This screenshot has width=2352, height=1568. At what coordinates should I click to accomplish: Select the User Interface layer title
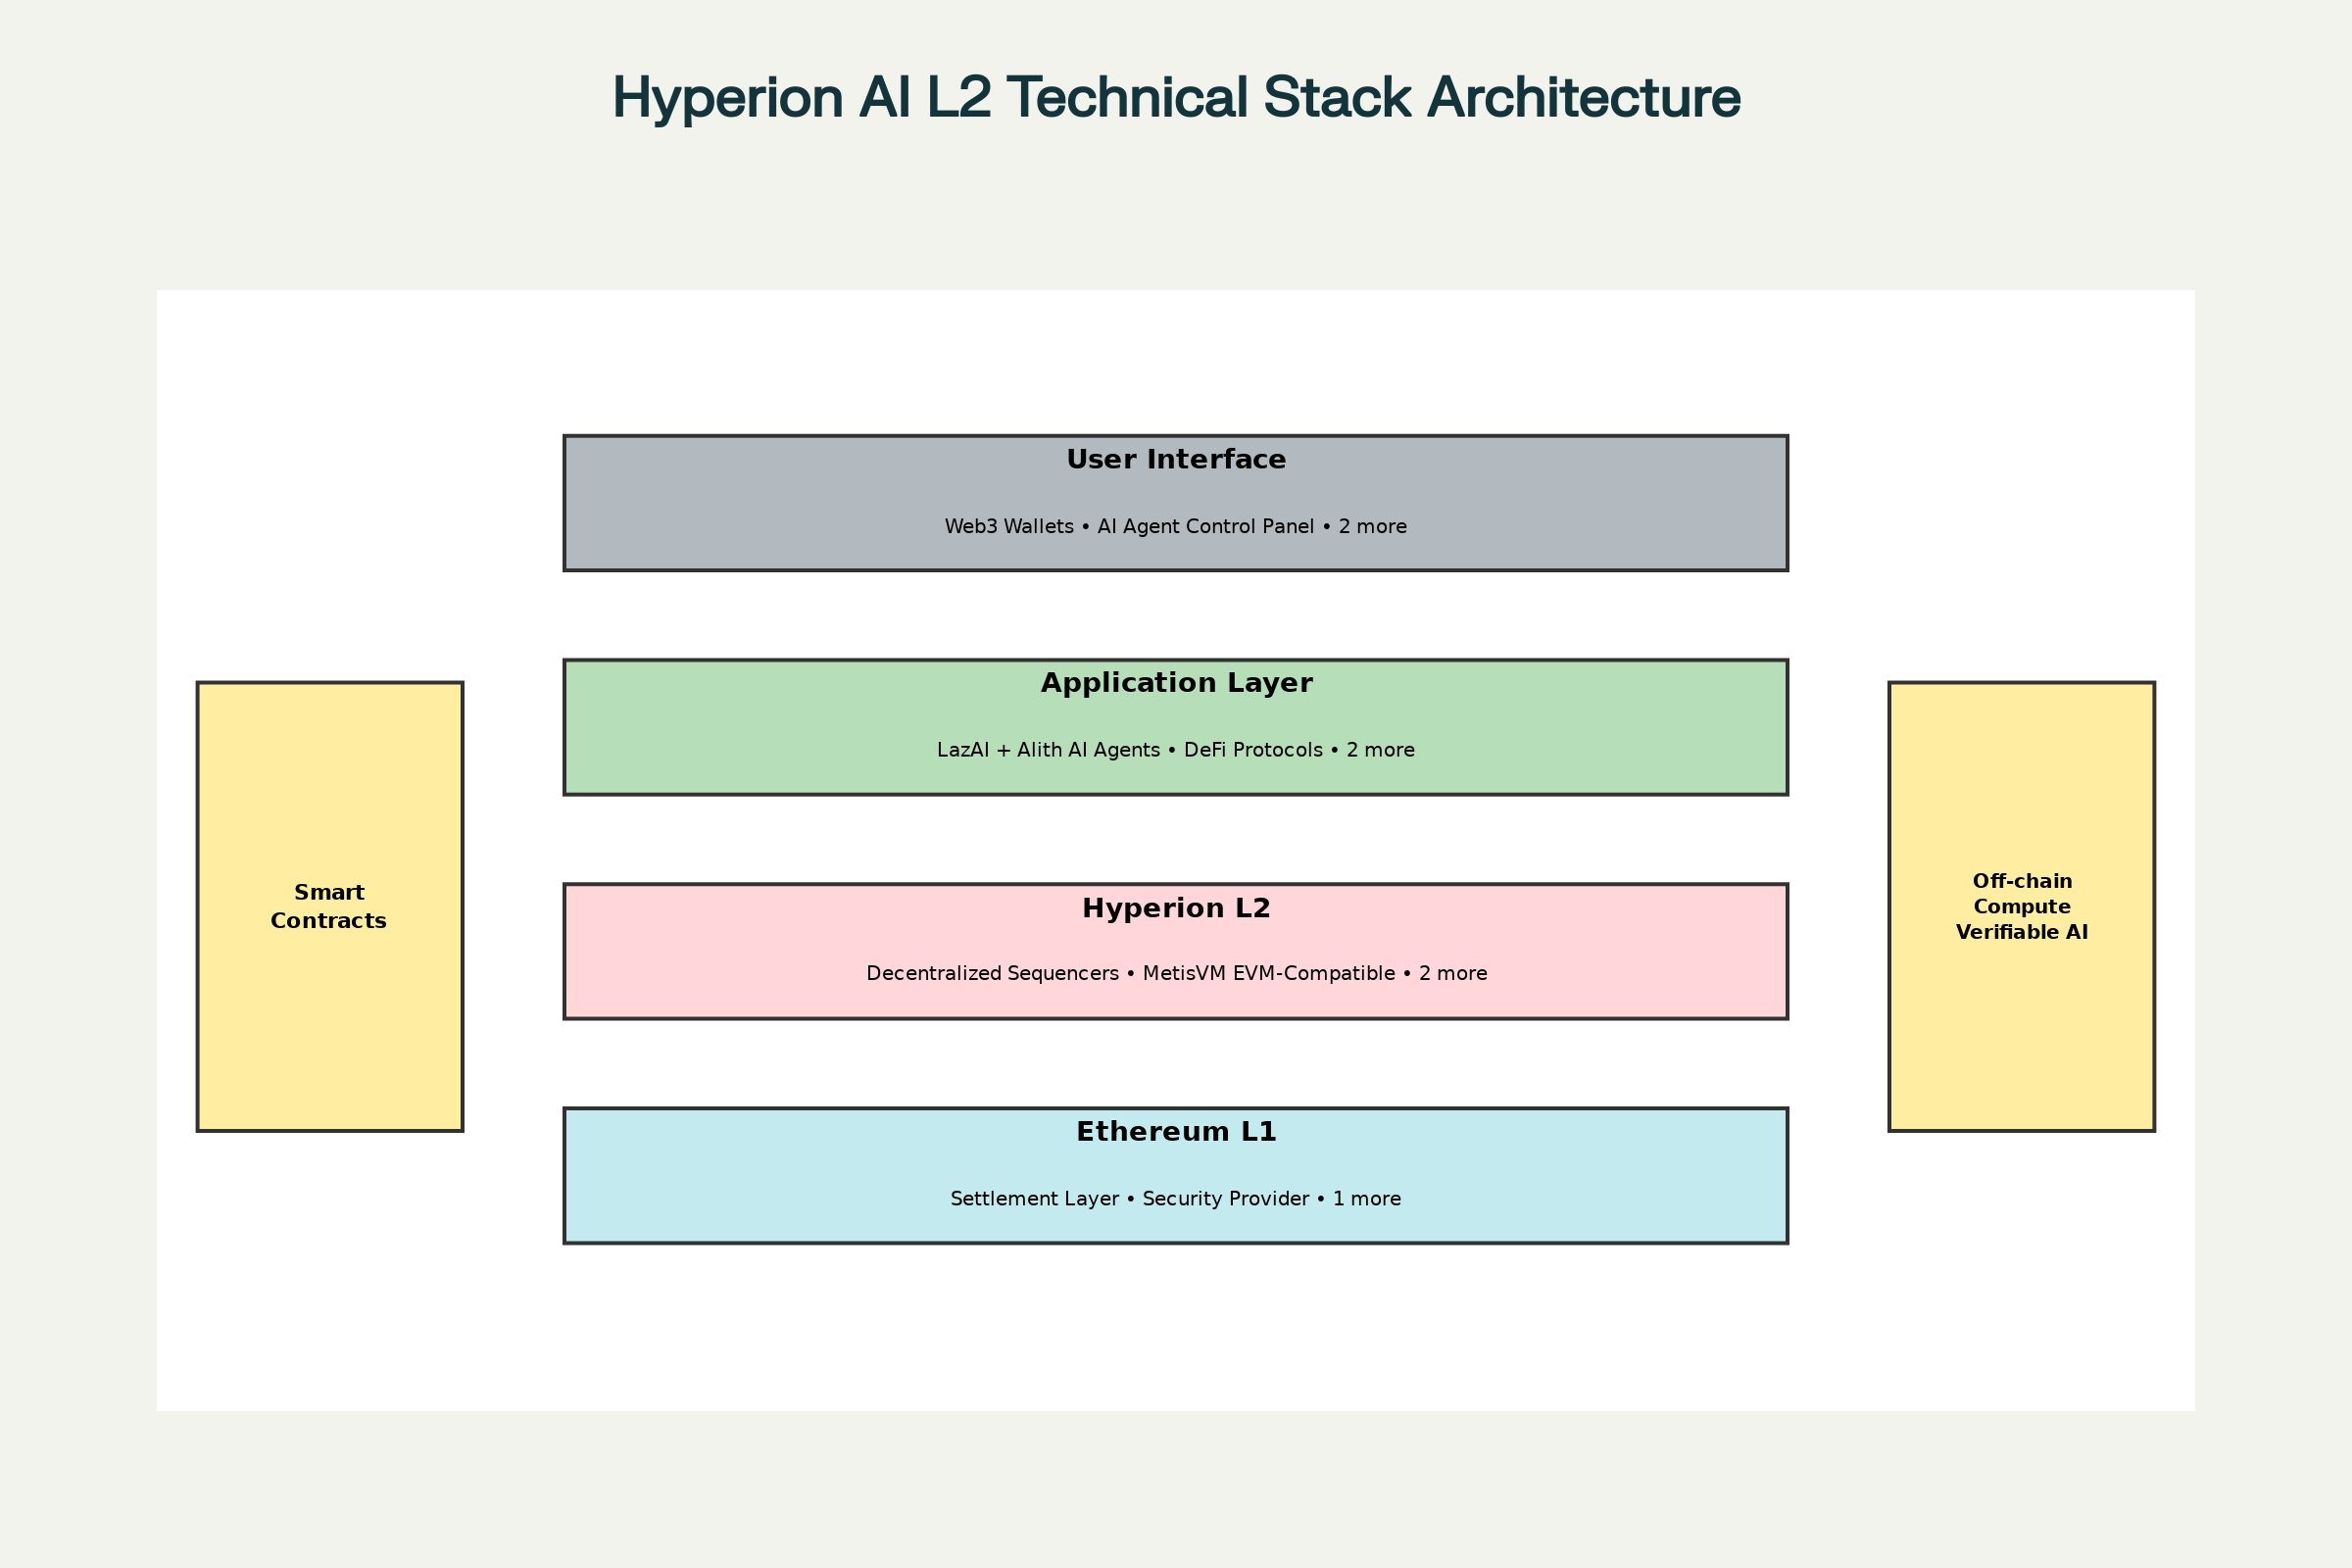click(x=1176, y=460)
